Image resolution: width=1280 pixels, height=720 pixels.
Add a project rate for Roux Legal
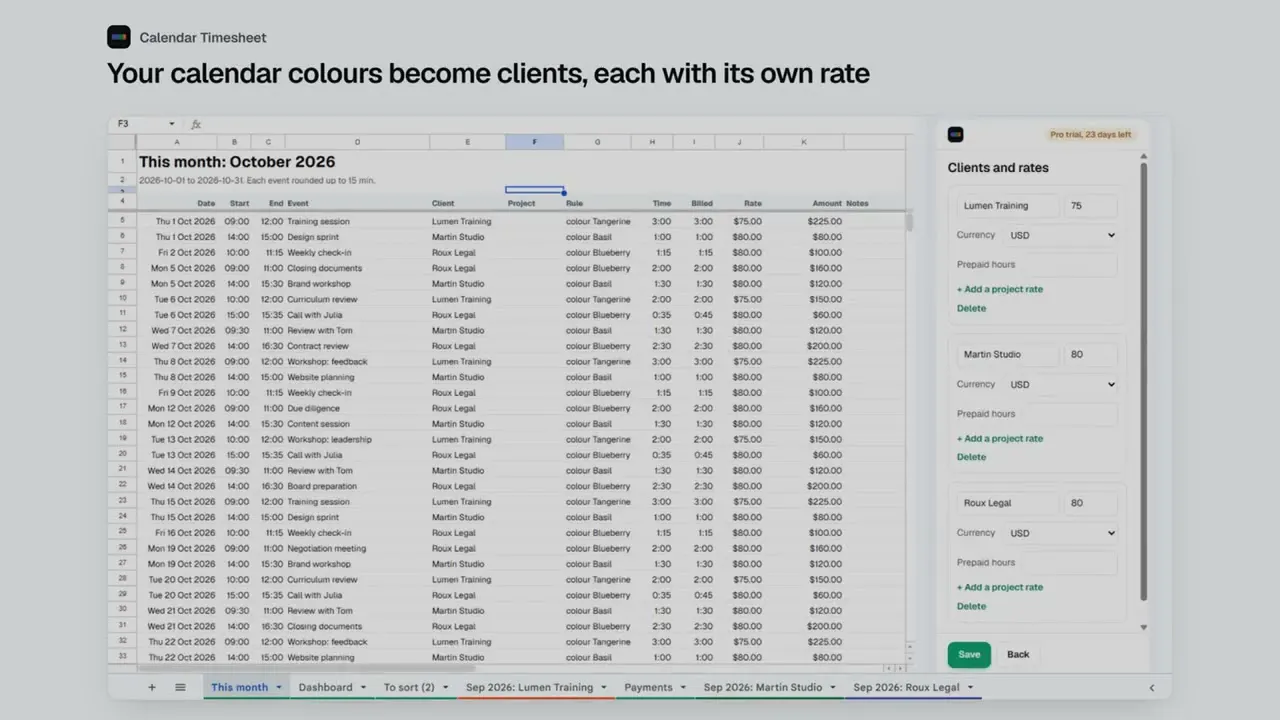pos(1000,587)
